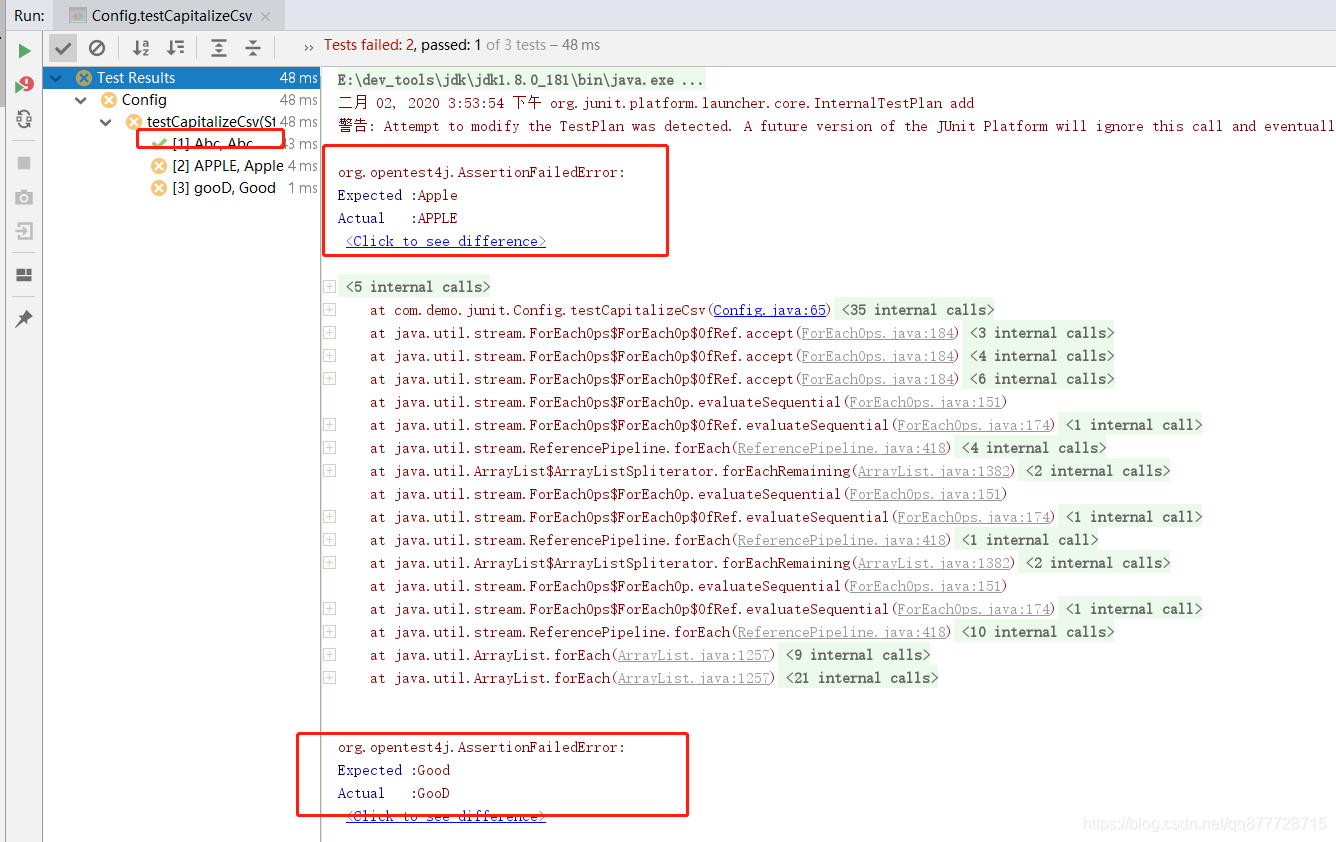Select the testCapitalizeCsv method row
Image resolution: width=1336 pixels, height=842 pixels.
182,122
